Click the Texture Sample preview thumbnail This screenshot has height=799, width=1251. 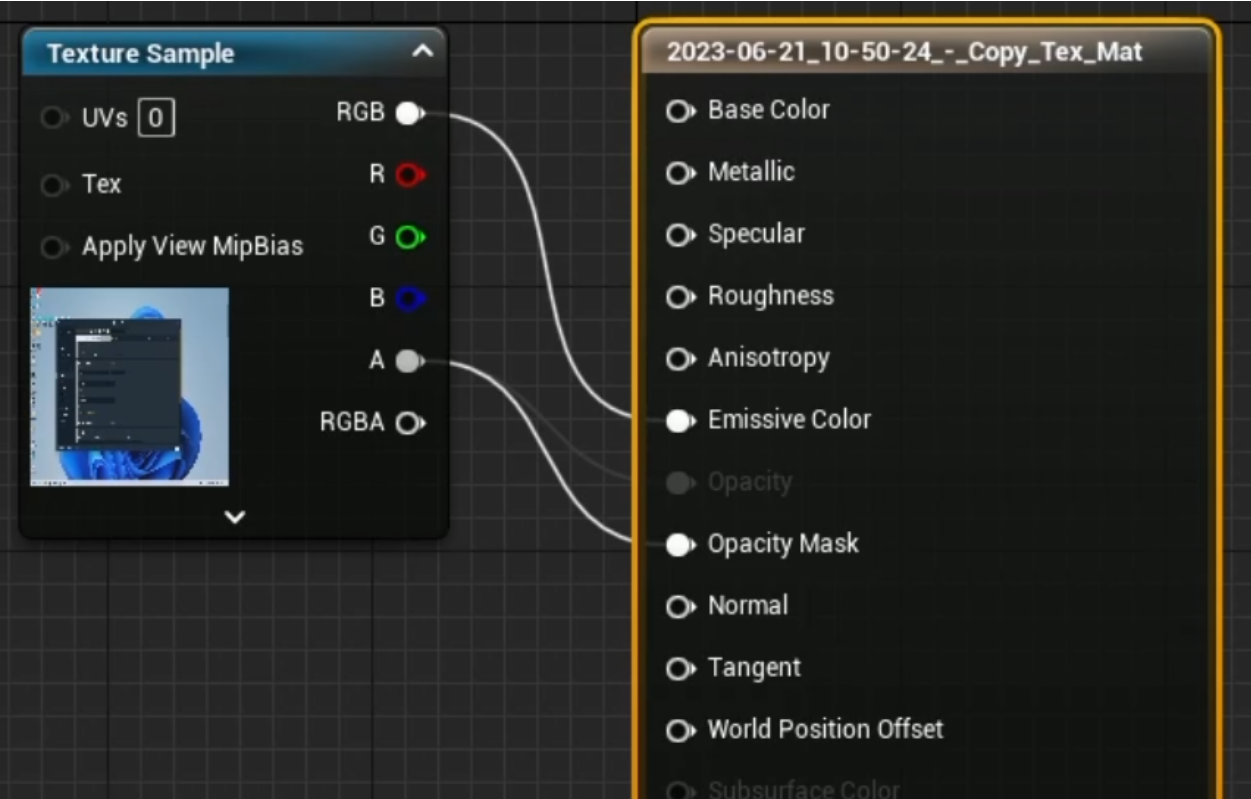pos(130,387)
